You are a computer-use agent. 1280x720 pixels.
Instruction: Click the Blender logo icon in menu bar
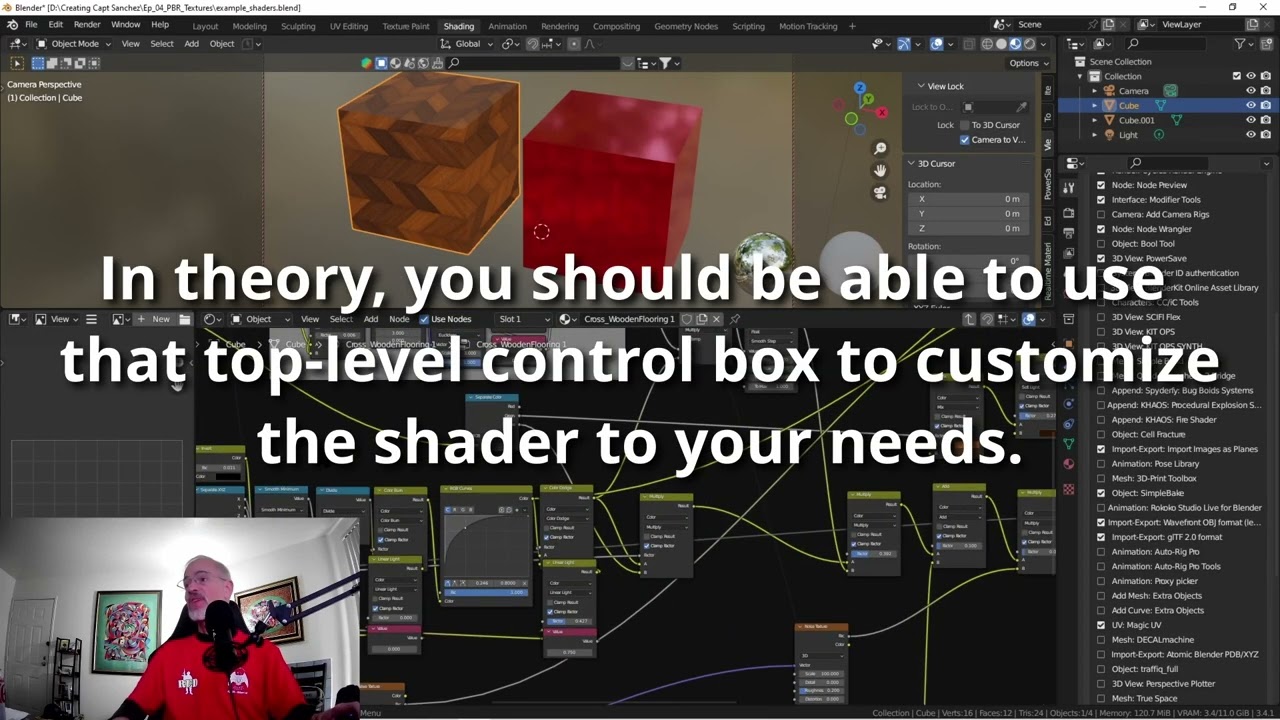click(12, 25)
